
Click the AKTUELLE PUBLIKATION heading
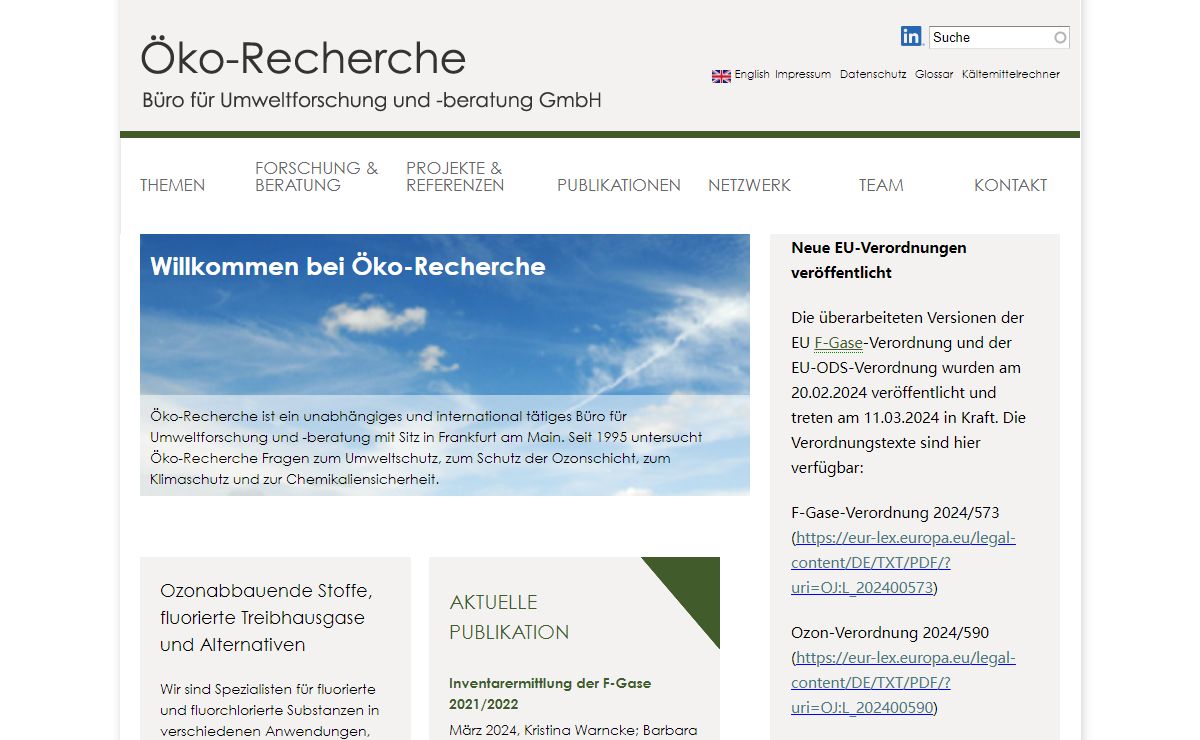coord(509,617)
